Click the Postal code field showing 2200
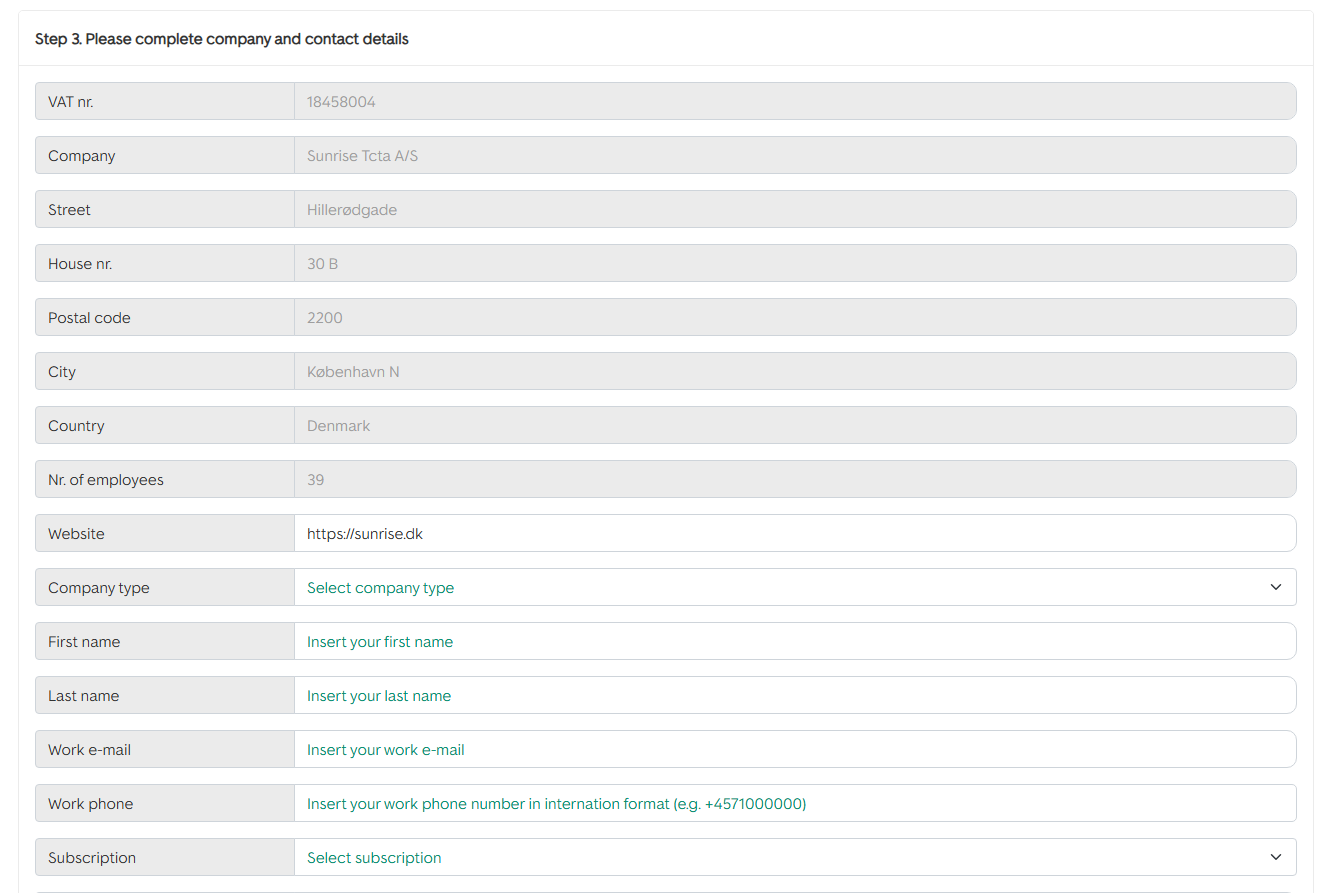1342x893 pixels. (x=794, y=317)
